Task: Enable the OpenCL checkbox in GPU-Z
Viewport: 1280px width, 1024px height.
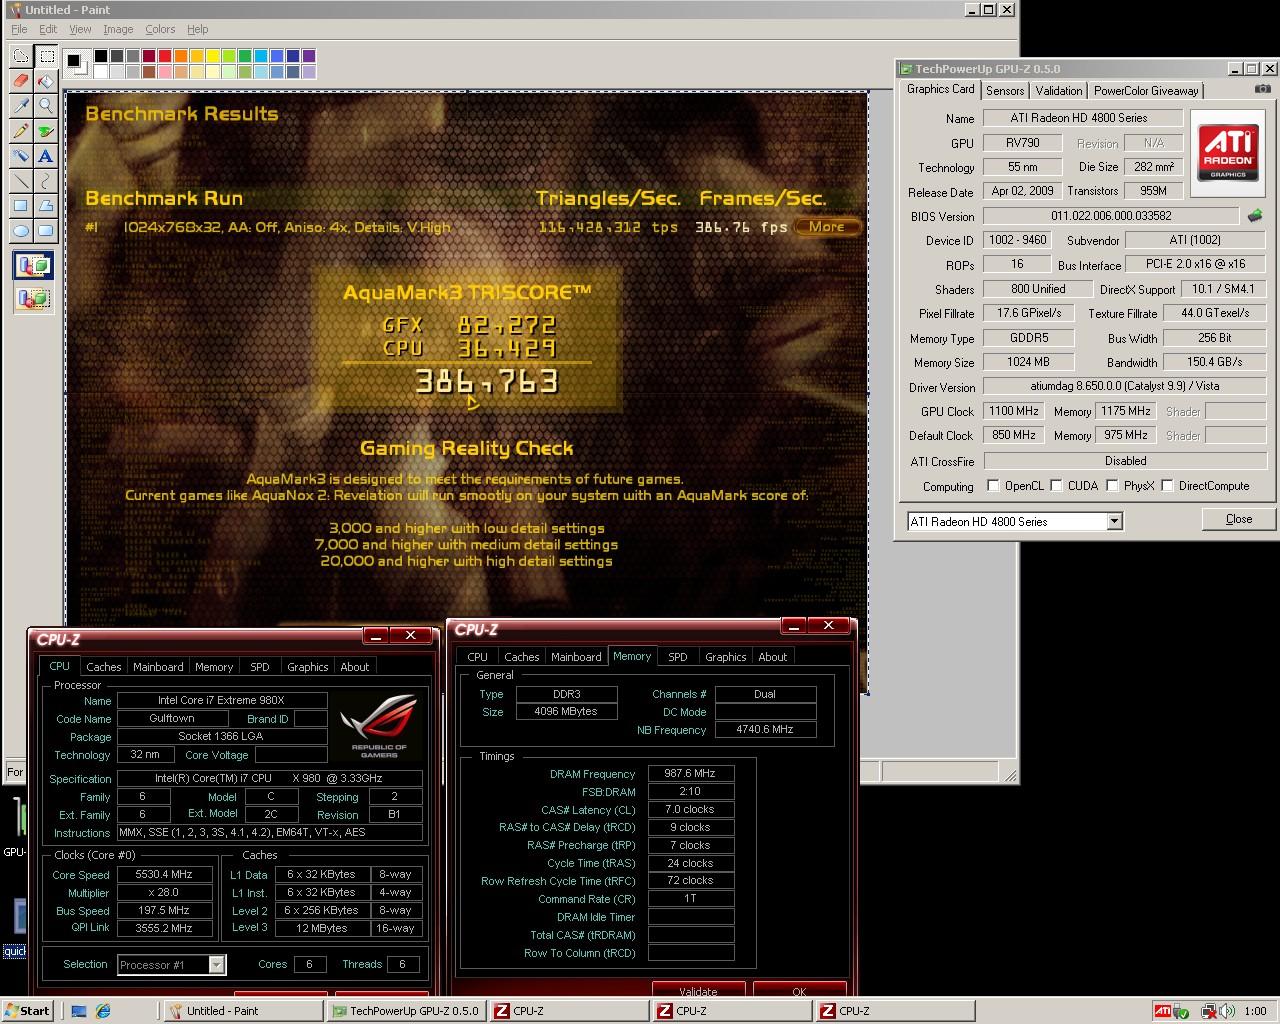Action: click(993, 486)
